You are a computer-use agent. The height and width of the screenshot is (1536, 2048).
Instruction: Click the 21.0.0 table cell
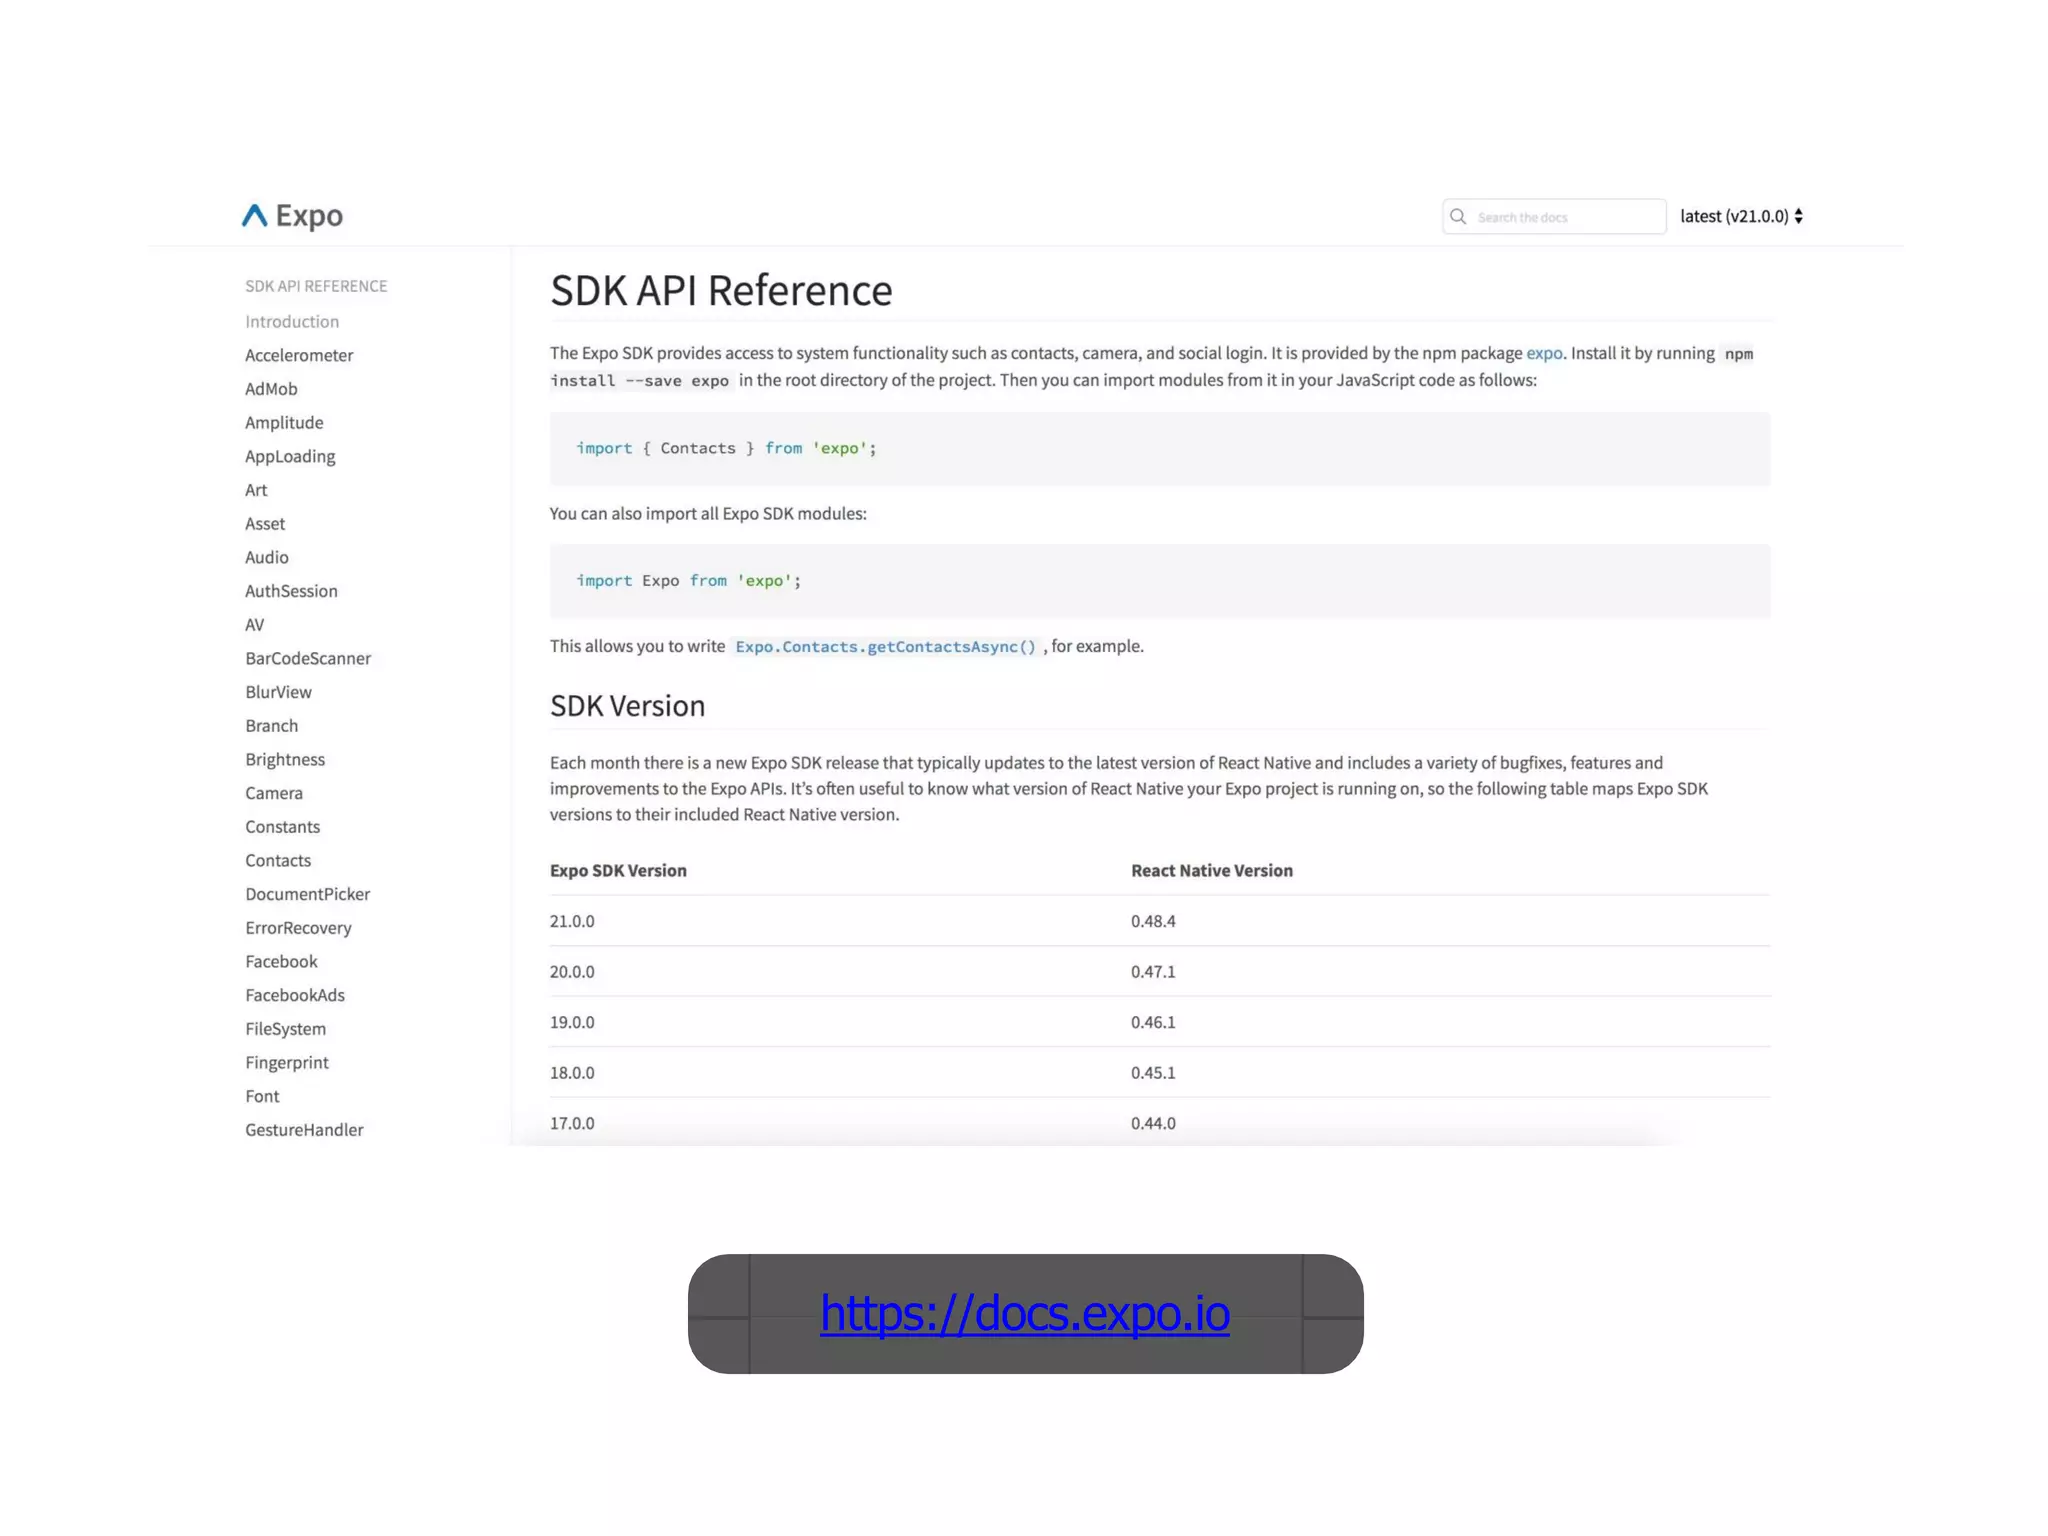pos(572,921)
